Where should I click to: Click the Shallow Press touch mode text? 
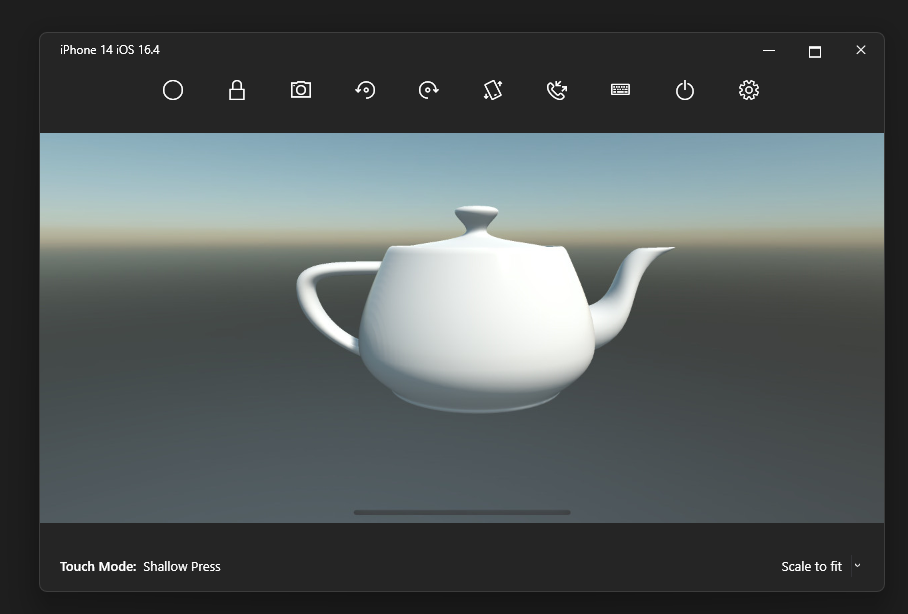(x=182, y=567)
